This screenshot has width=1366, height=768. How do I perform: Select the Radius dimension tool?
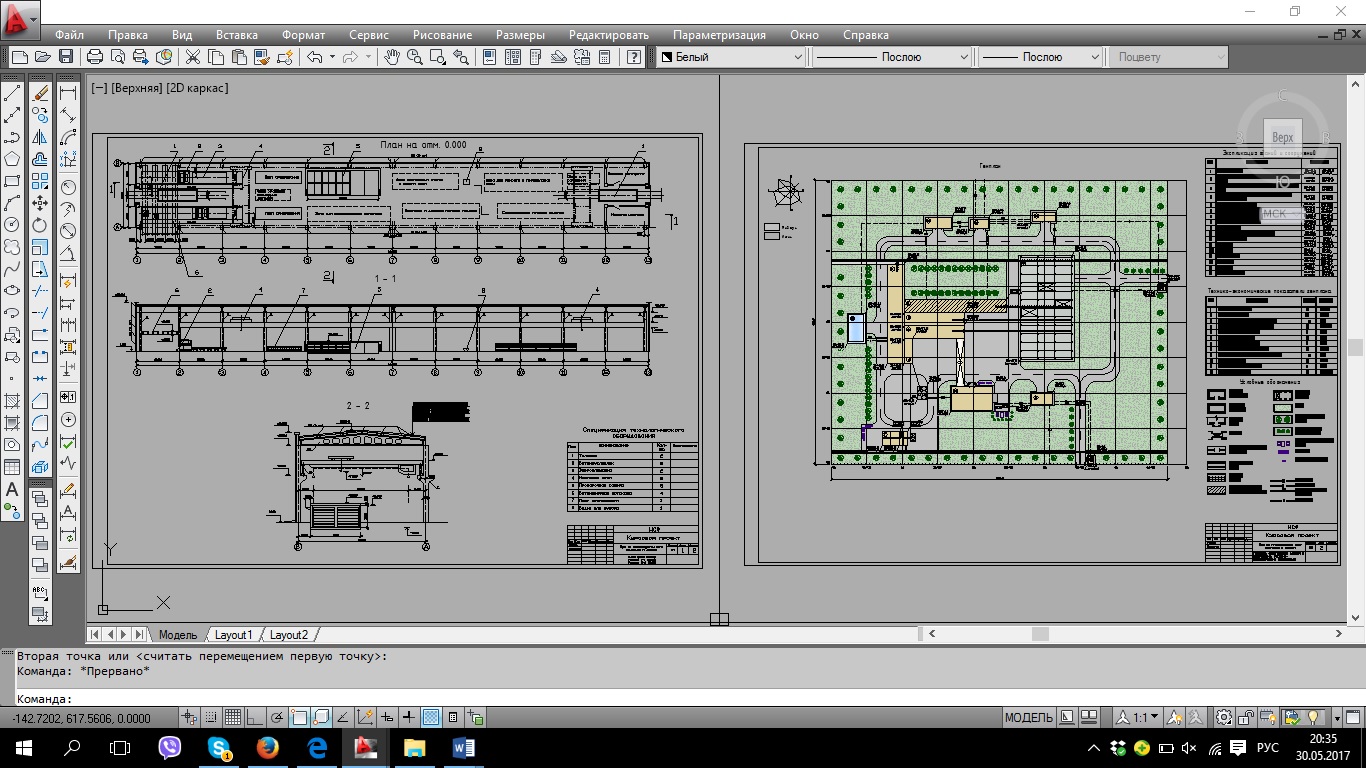click(68, 186)
